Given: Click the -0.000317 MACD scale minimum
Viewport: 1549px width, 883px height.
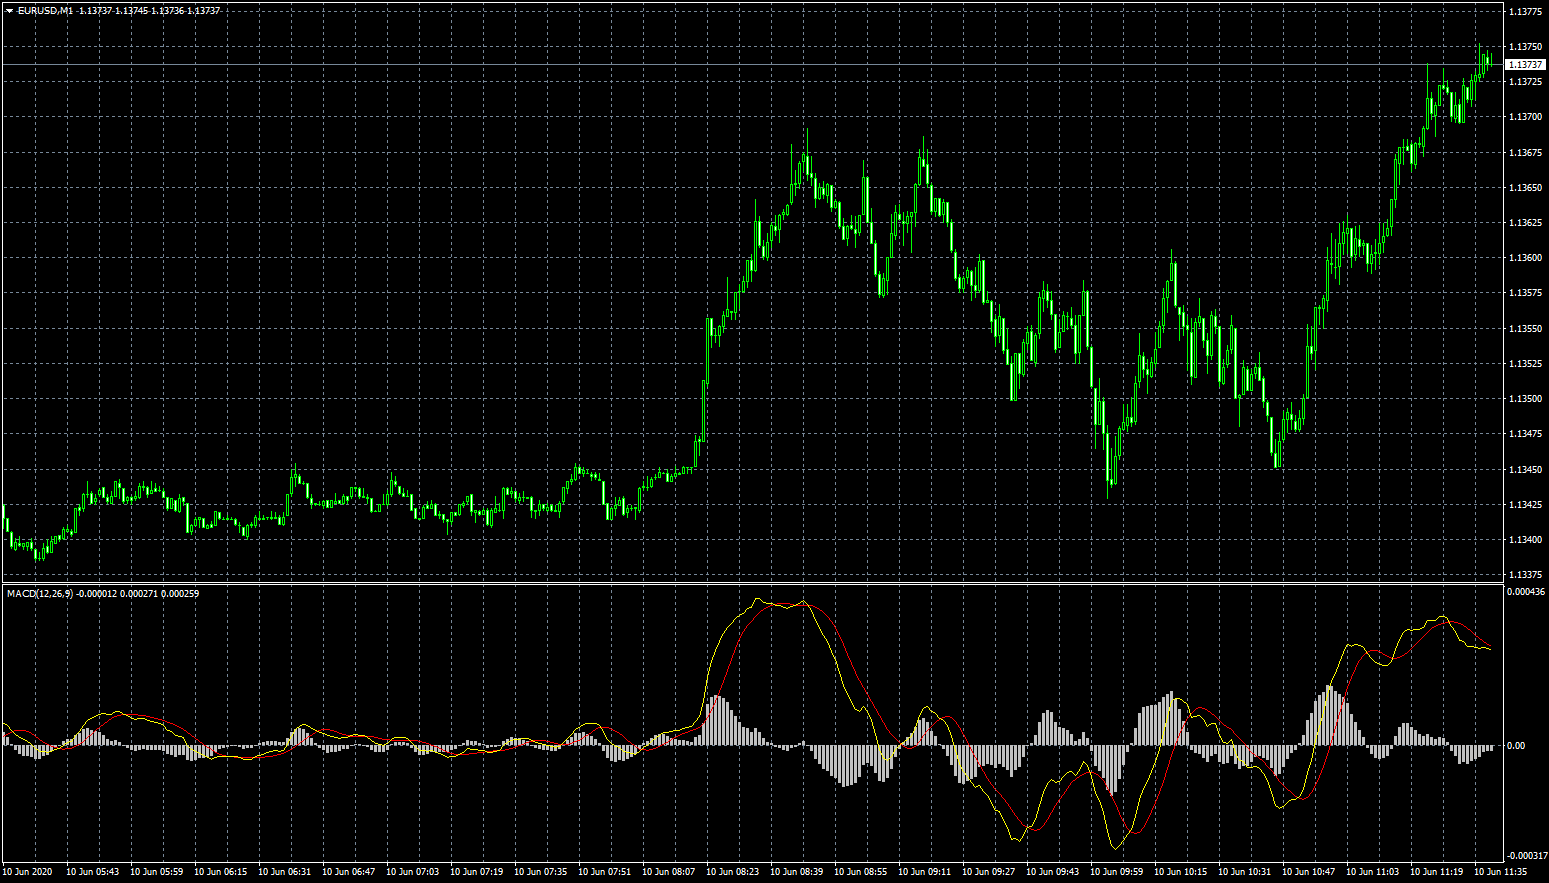Looking at the screenshot, I should (1527, 856).
